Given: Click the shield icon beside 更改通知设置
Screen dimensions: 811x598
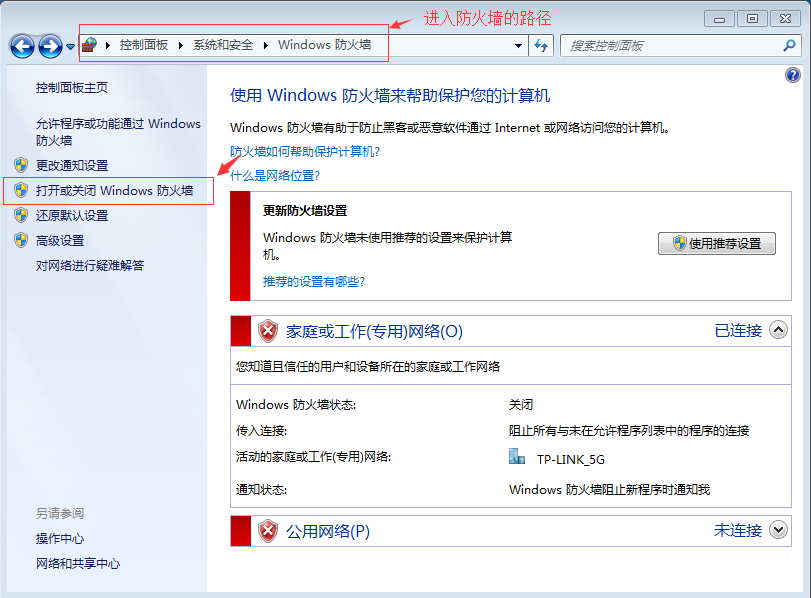Looking at the screenshot, I should pyautogui.click(x=21, y=165).
